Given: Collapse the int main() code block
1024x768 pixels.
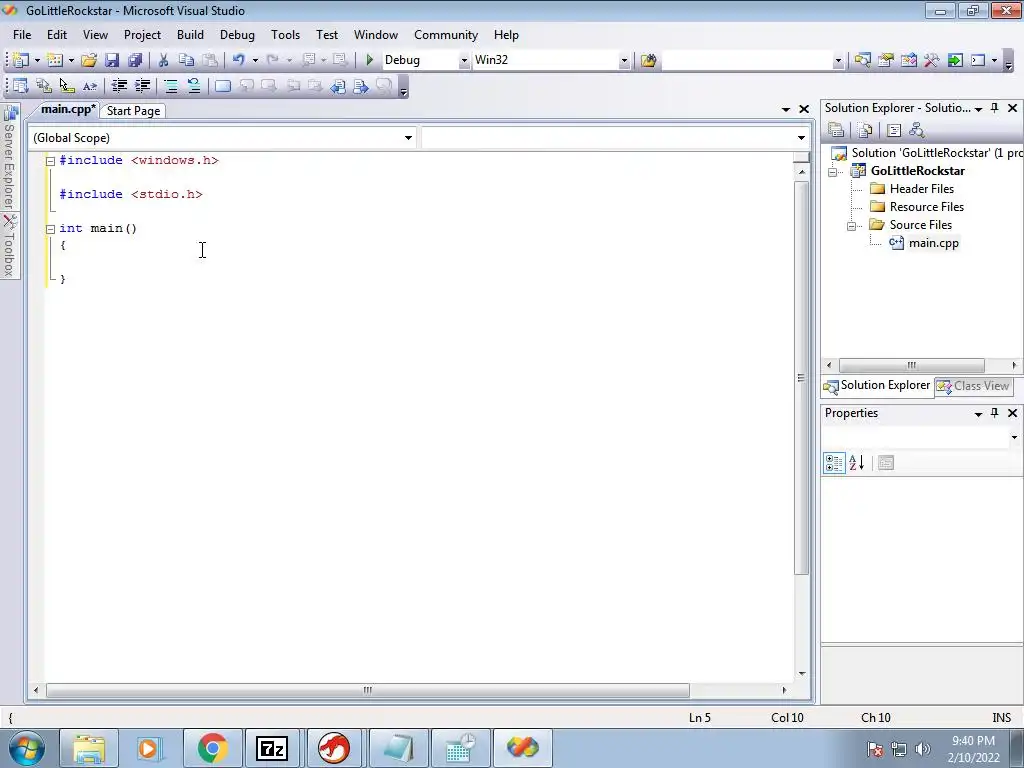Looking at the screenshot, I should [50, 229].
